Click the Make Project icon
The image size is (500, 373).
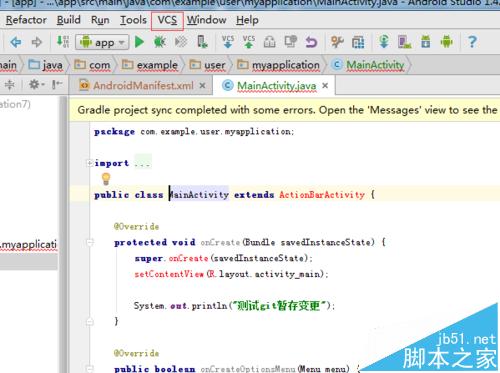[x=63, y=42]
